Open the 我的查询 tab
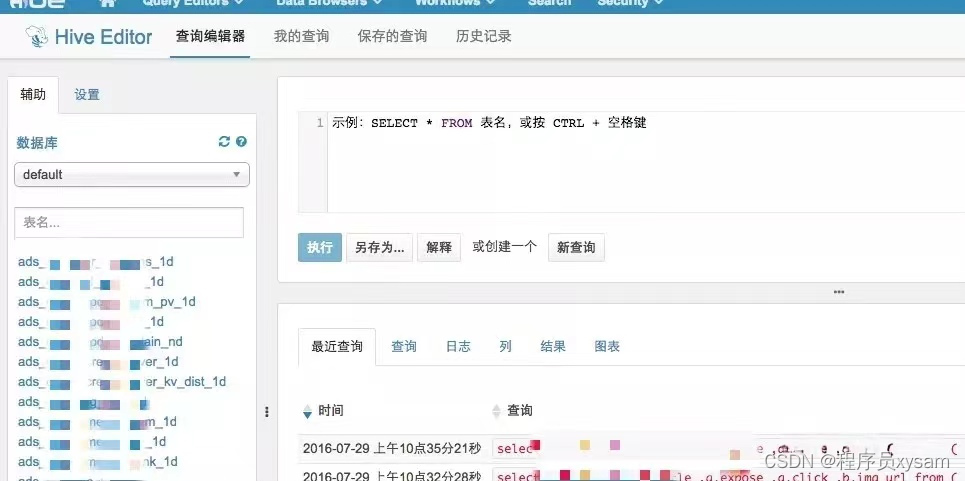This screenshot has height=481, width=965. [x=302, y=36]
